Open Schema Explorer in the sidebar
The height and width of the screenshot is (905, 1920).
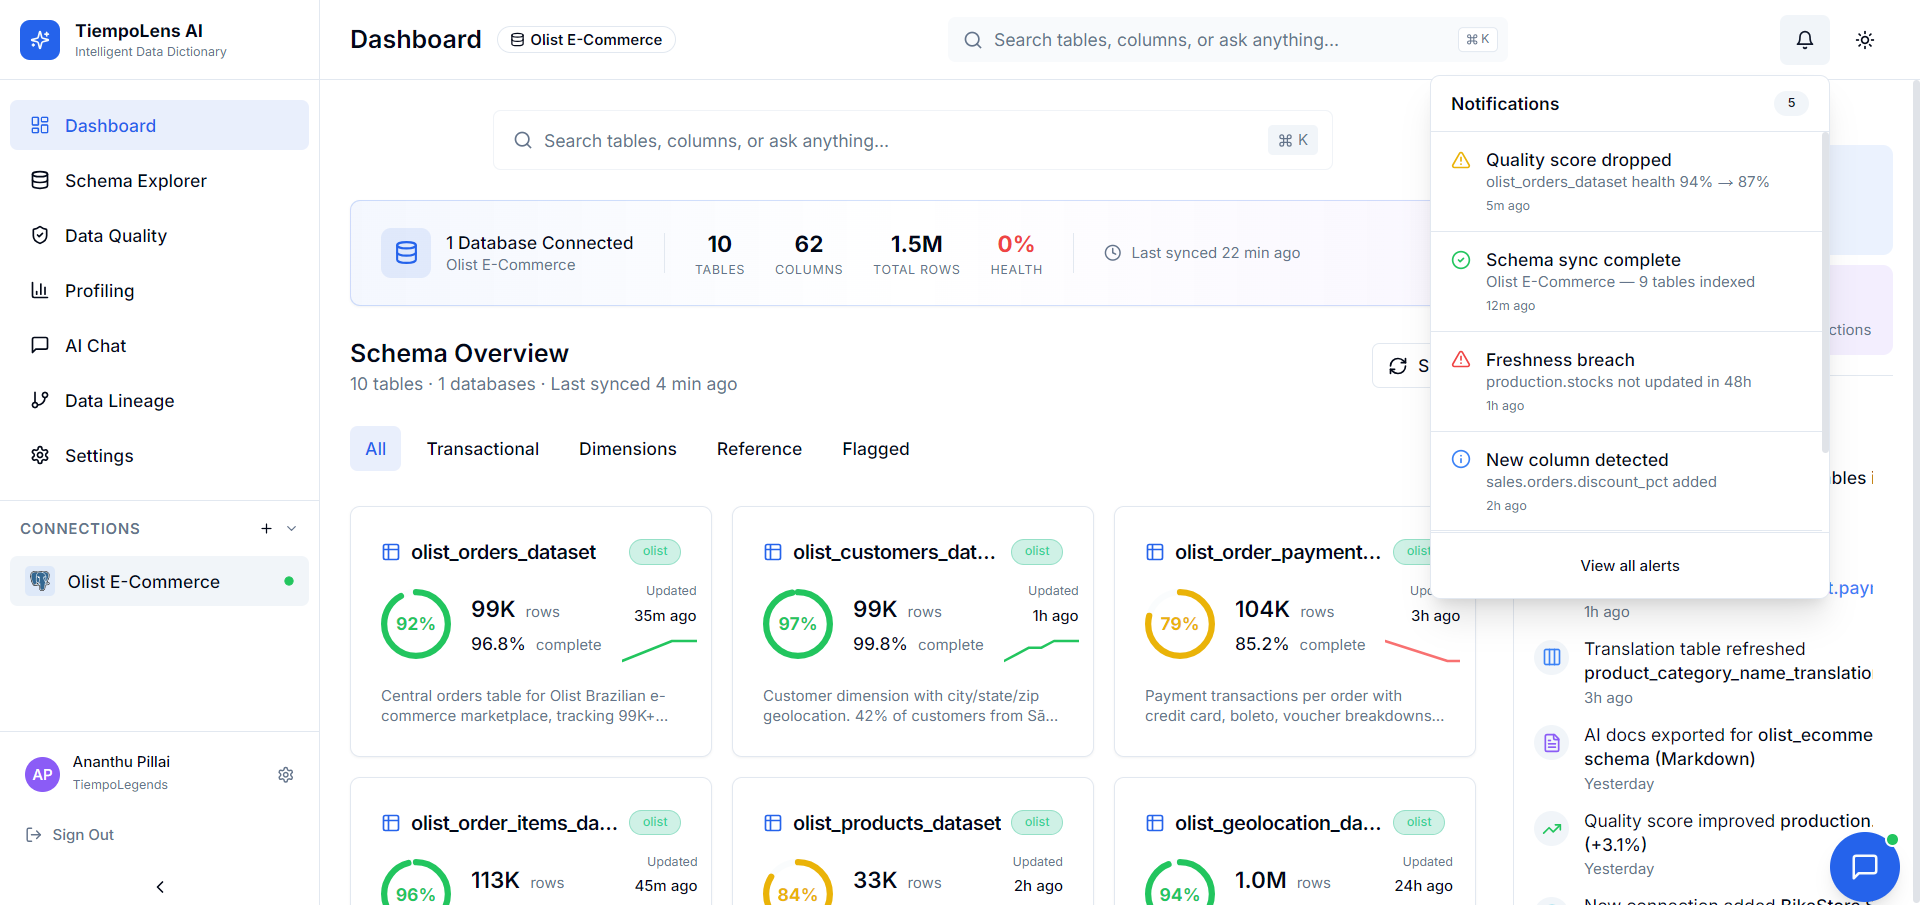(x=159, y=180)
